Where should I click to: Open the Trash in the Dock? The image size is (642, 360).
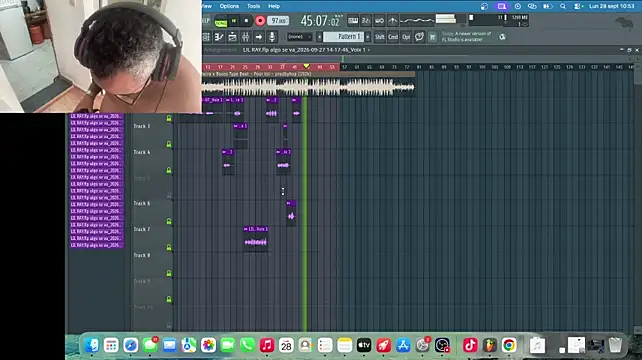[x=615, y=345]
